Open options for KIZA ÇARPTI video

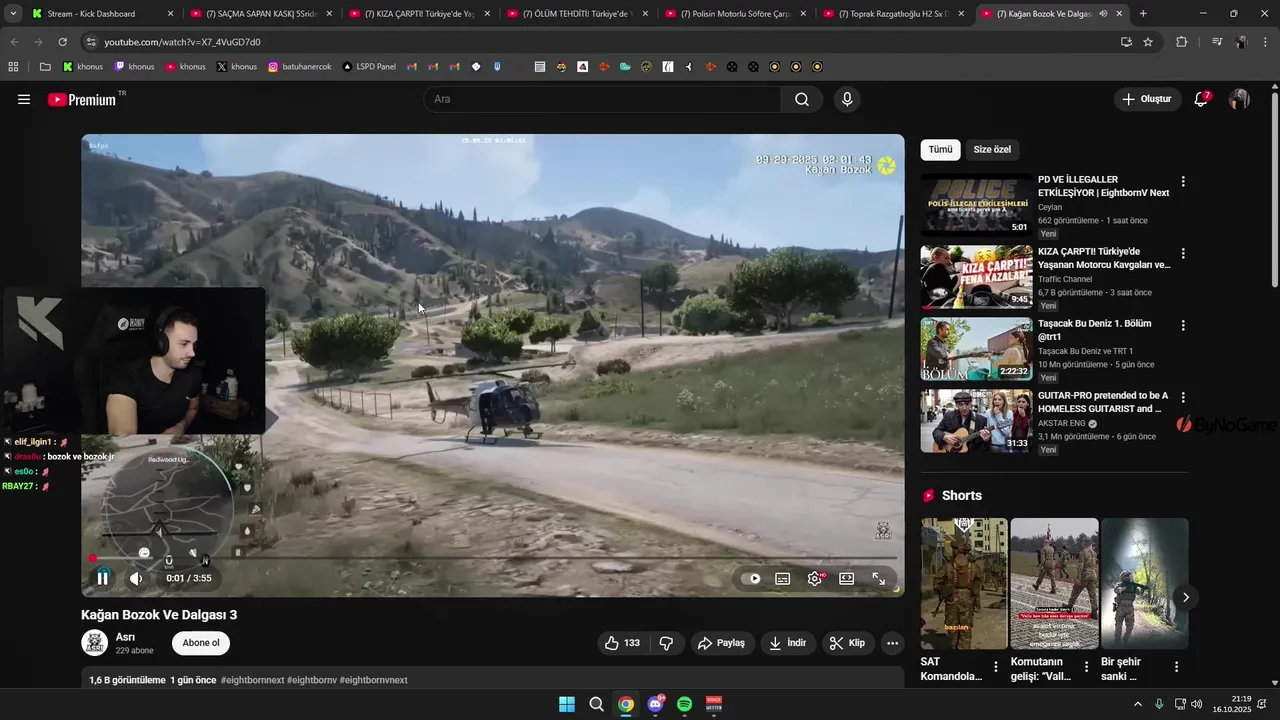(x=1183, y=254)
